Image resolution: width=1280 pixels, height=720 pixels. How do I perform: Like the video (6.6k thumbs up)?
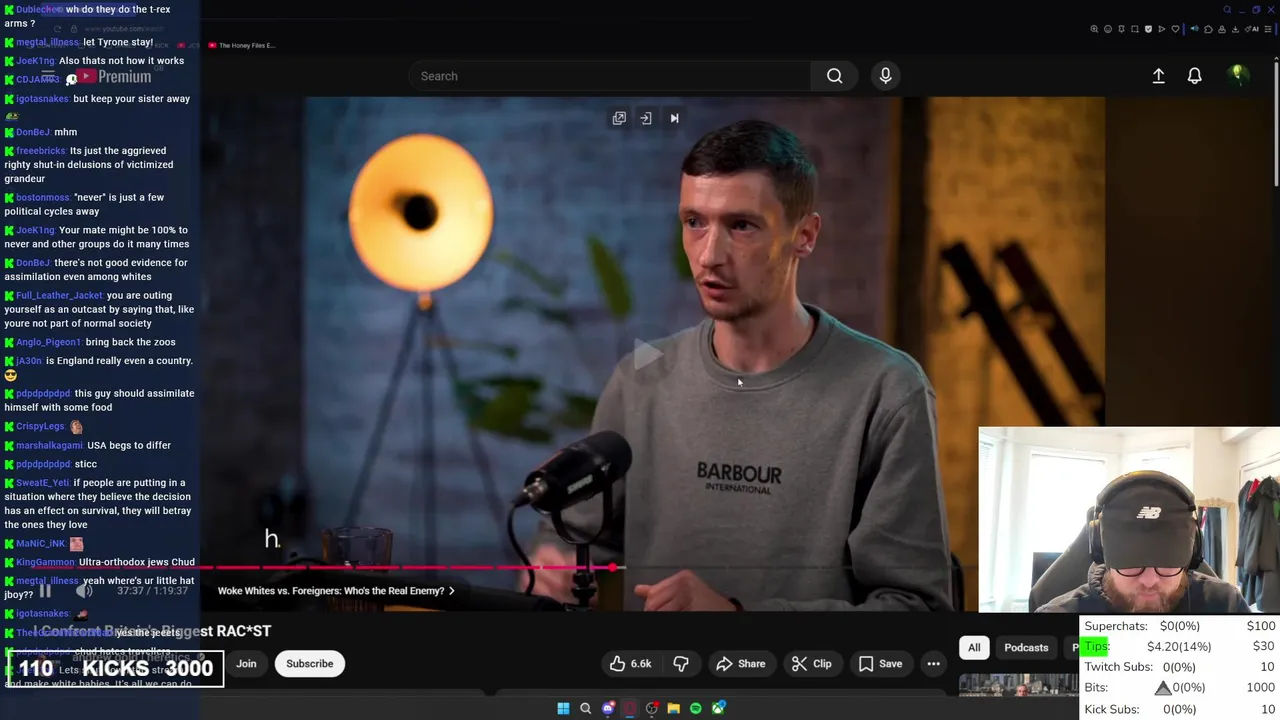[x=631, y=663]
